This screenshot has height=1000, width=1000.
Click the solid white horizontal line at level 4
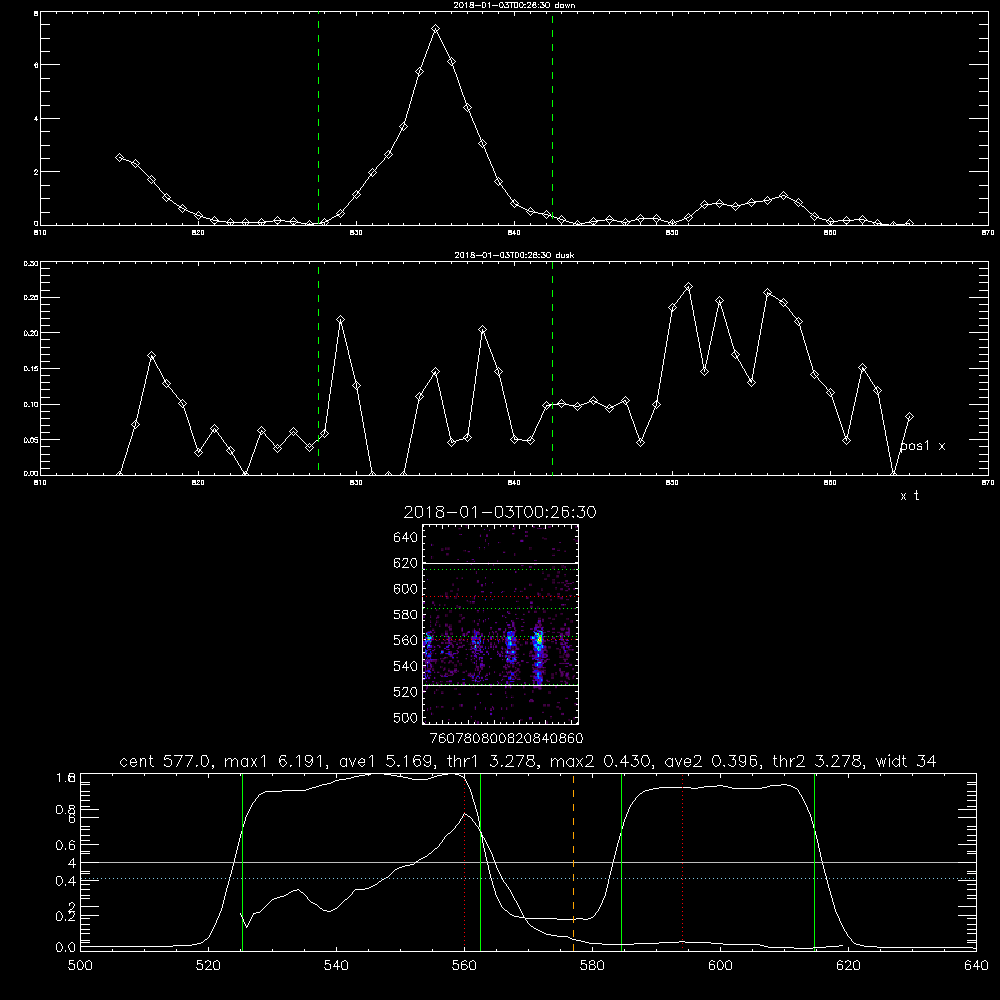528,862
